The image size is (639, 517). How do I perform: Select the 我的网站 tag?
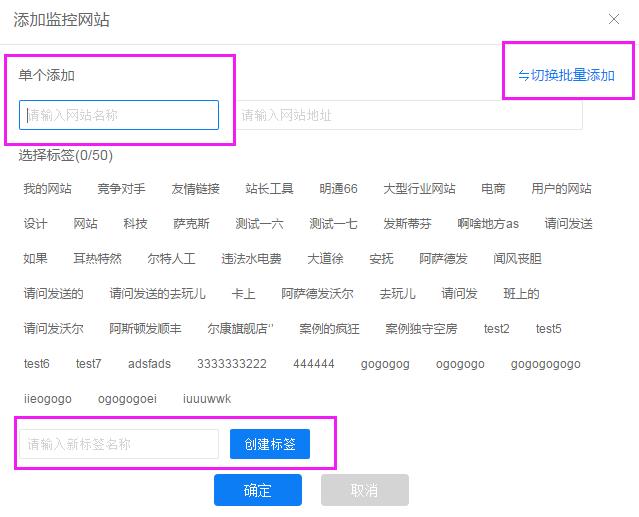[48, 189]
